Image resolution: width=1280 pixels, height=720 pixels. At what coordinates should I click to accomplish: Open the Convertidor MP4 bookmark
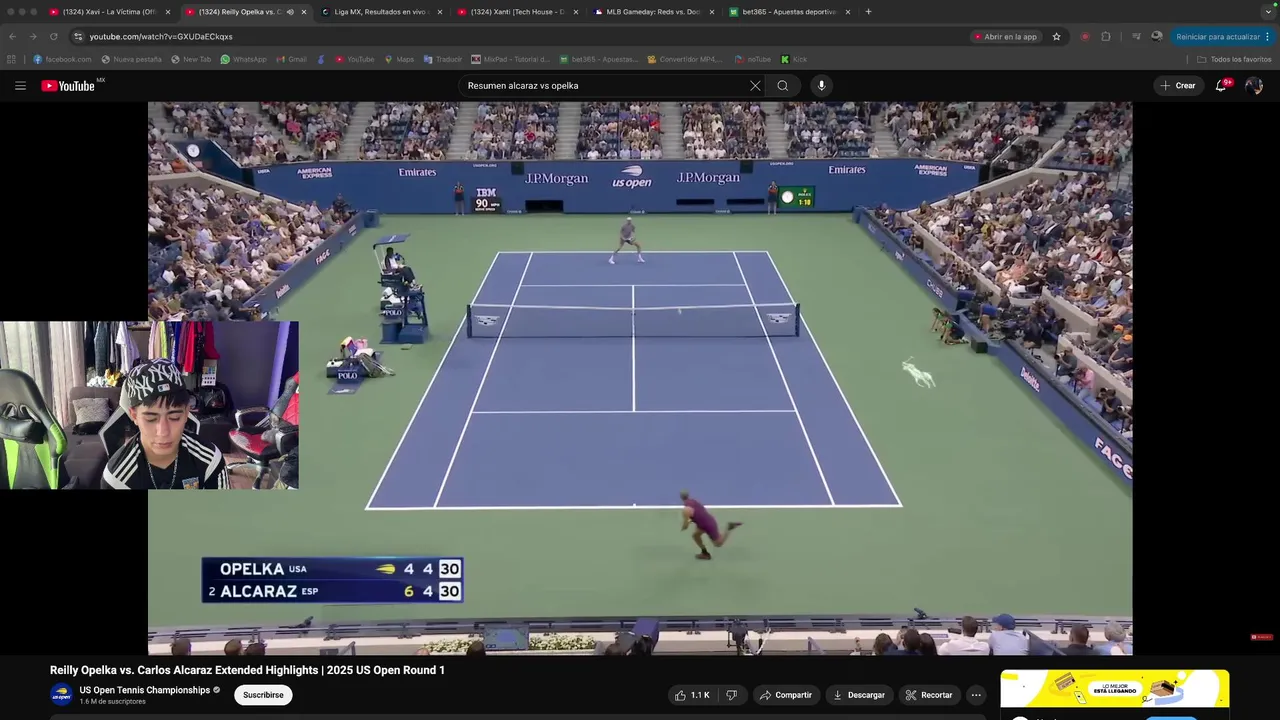(684, 59)
